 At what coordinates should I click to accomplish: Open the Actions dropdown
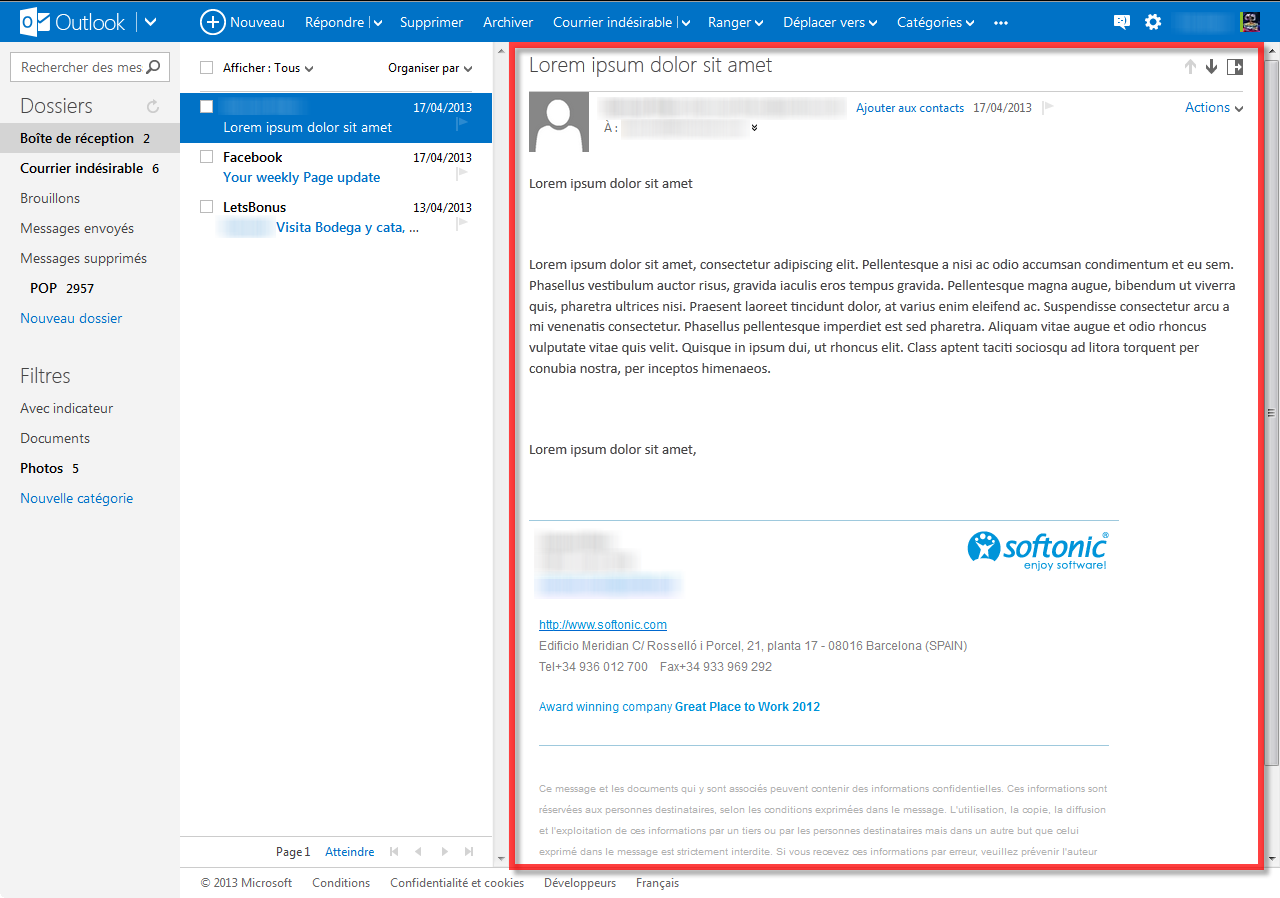(x=1213, y=107)
